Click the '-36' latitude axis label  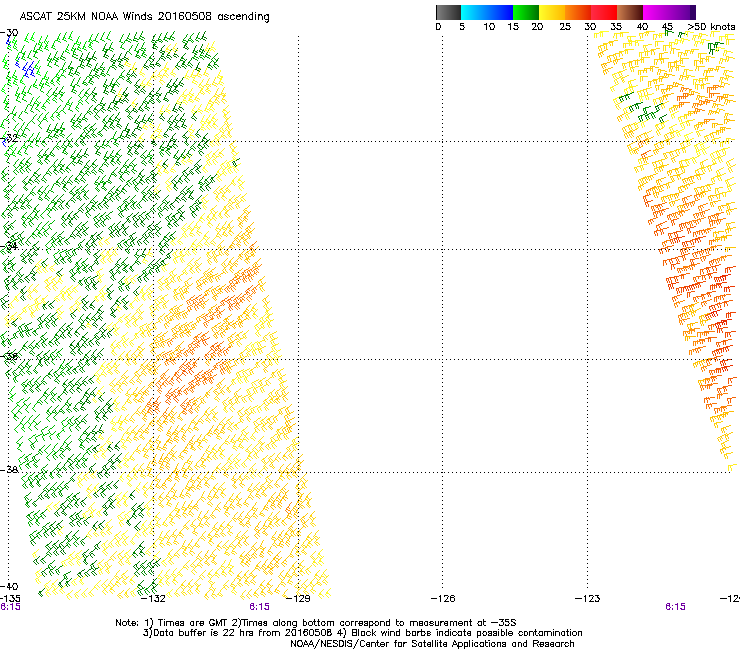coord(9,356)
